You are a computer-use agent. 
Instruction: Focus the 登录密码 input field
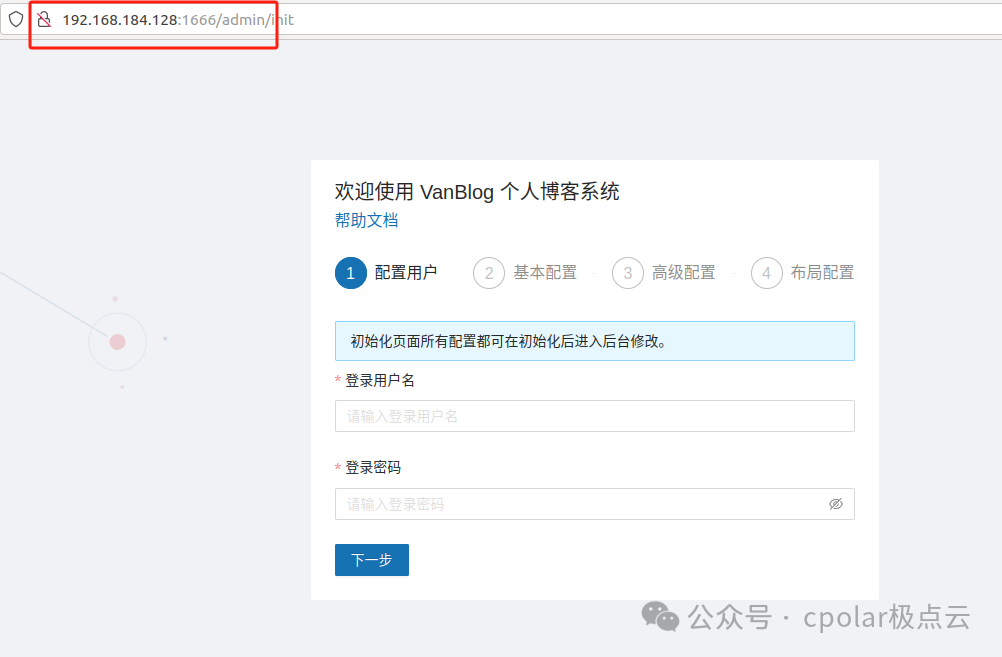click(580, 504)
